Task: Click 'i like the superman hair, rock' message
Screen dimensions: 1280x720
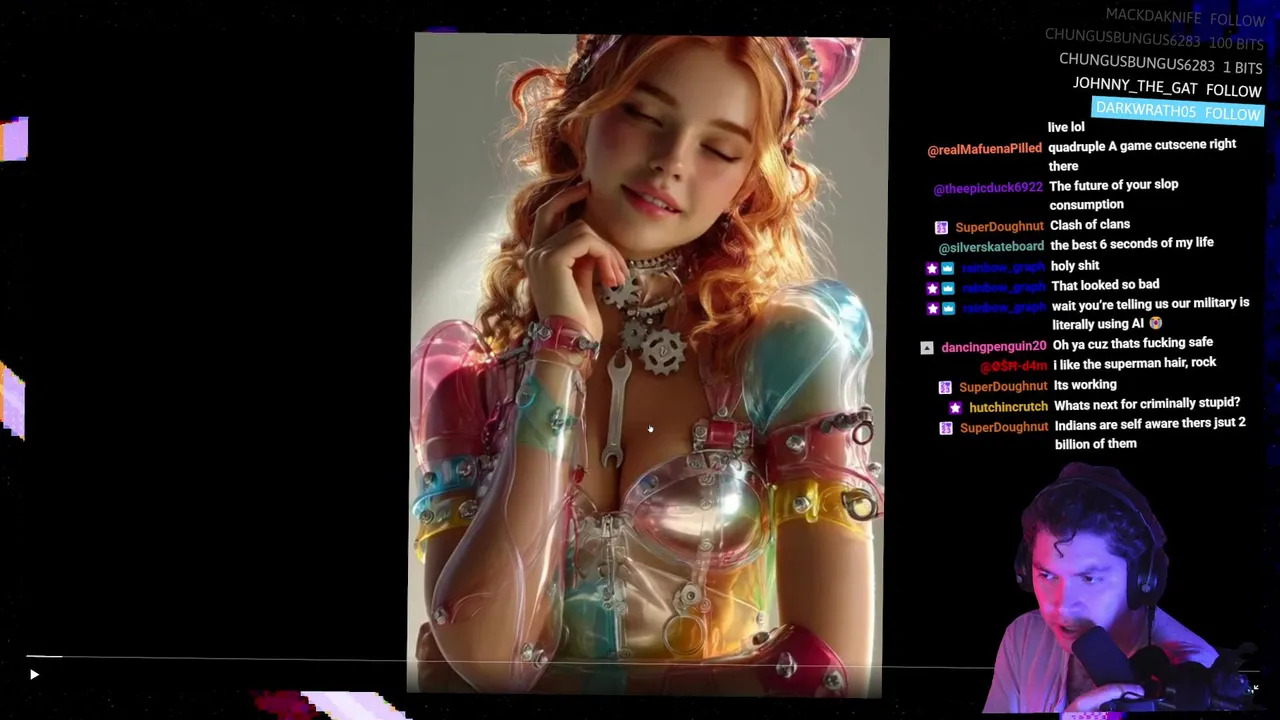Action: click(1135, 363)
